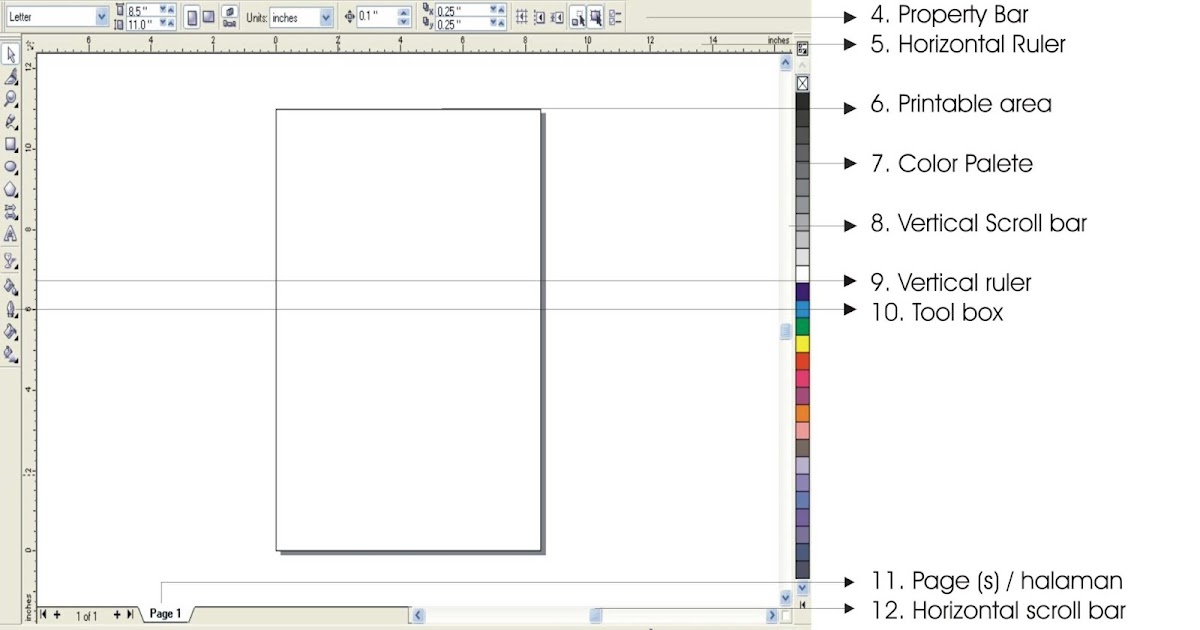Image resolution: width=1200 pixels, height=630 pixels.
Task: Increase nudge distance with the up stepper
Action: click(x=404, y=12)
